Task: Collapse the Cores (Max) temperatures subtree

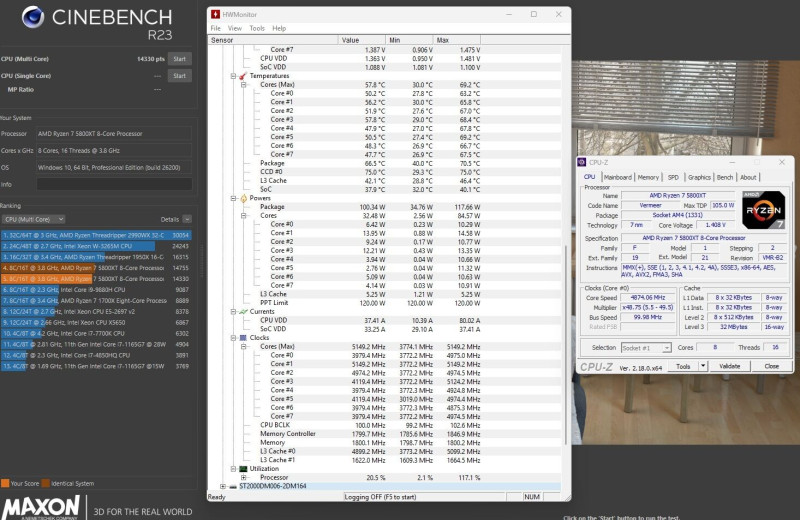Action: point(243,85)
